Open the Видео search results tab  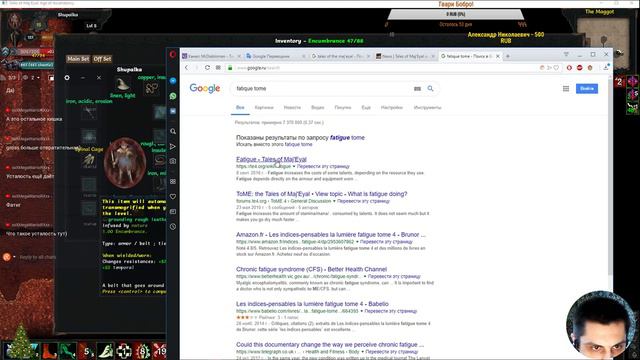(x=318, y=108)
